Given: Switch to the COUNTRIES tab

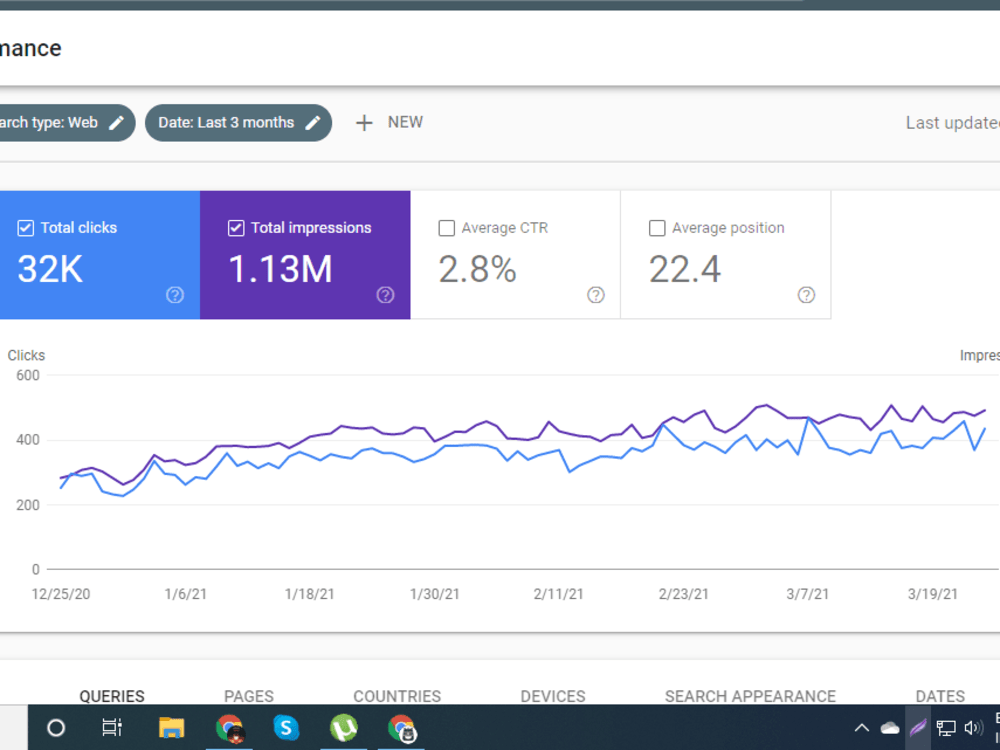Looking at the screenshot, I should click(x=397, y=696).
